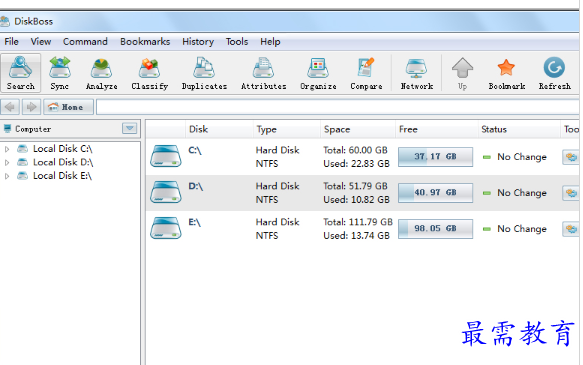This screenshot has height=365, width=583.
Task: Open the History menu
Action: click(198, 42)
